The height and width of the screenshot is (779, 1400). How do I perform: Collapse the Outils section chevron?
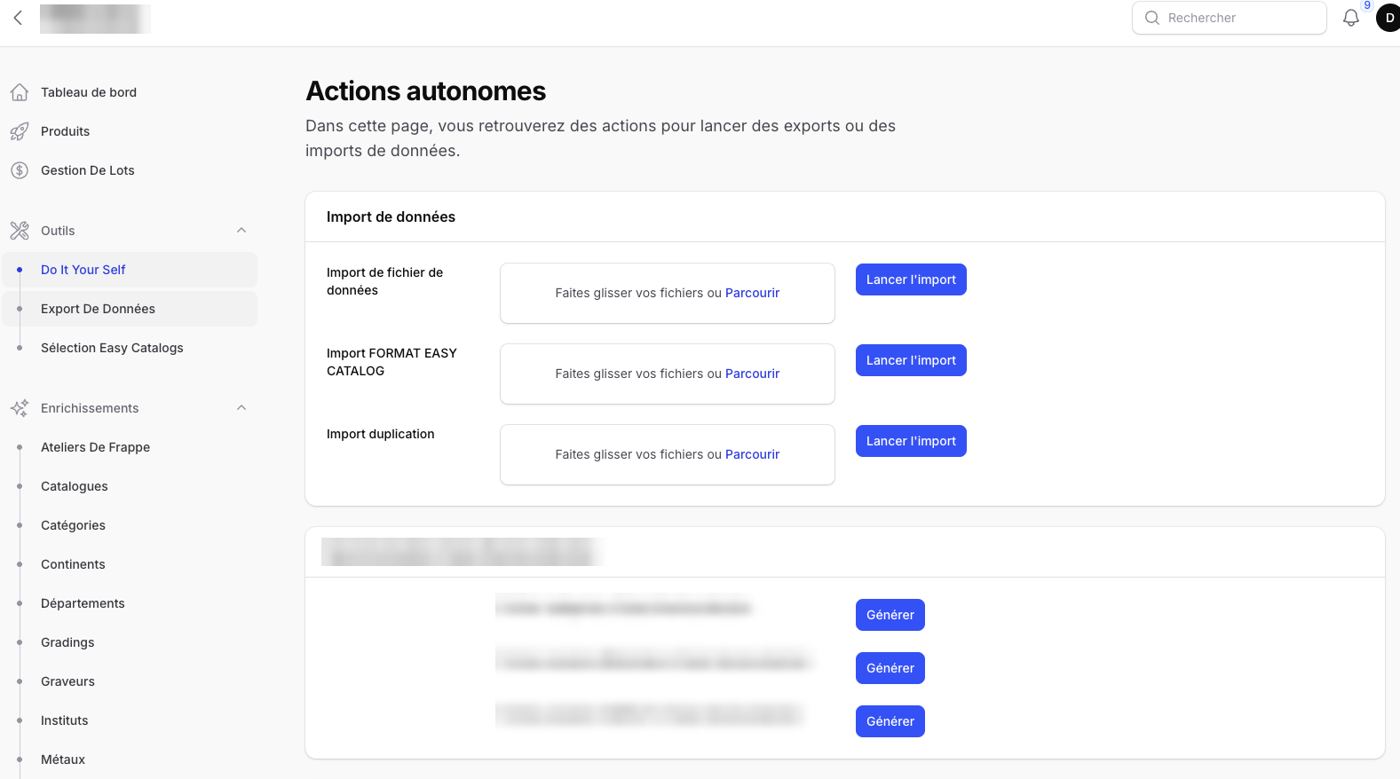click(x=241, y=231)
